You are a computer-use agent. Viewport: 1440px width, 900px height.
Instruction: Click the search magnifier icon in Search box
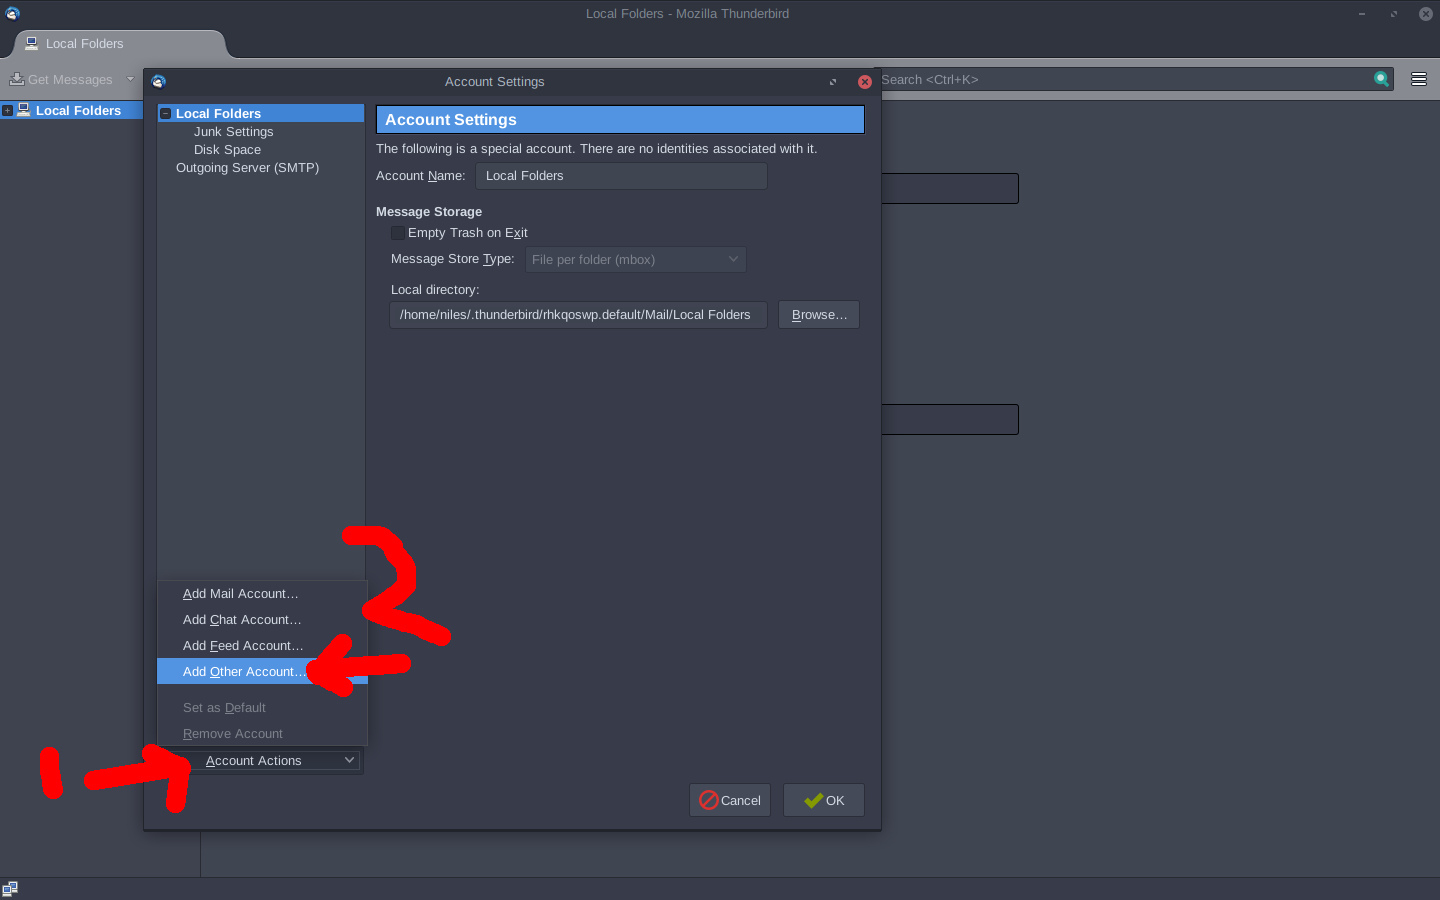click(1381, 79)
